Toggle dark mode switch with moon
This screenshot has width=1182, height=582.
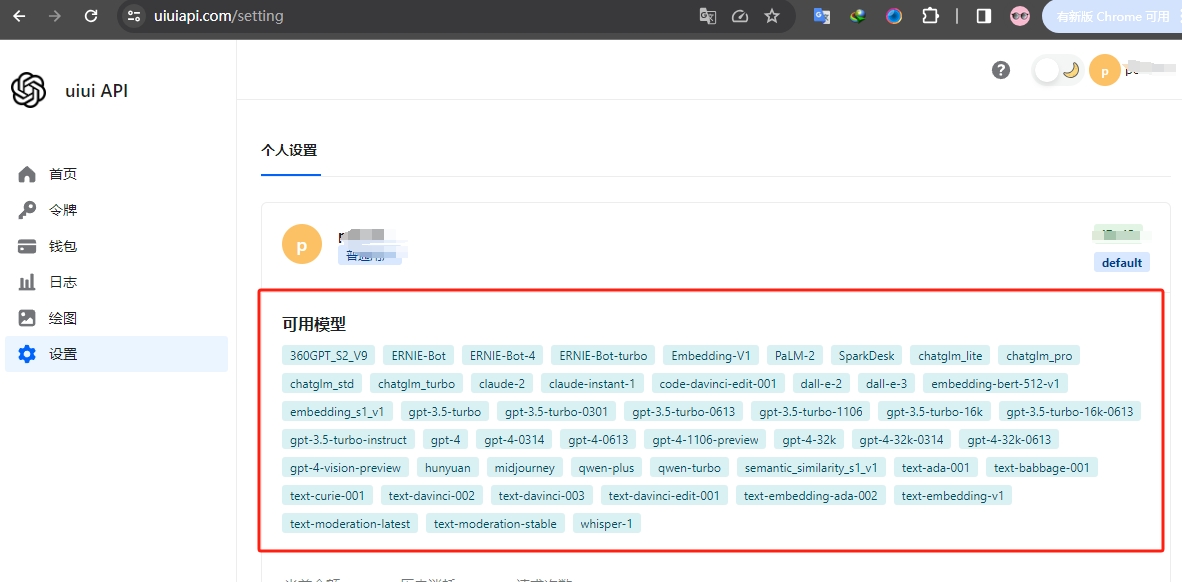tap(1057, 70)
